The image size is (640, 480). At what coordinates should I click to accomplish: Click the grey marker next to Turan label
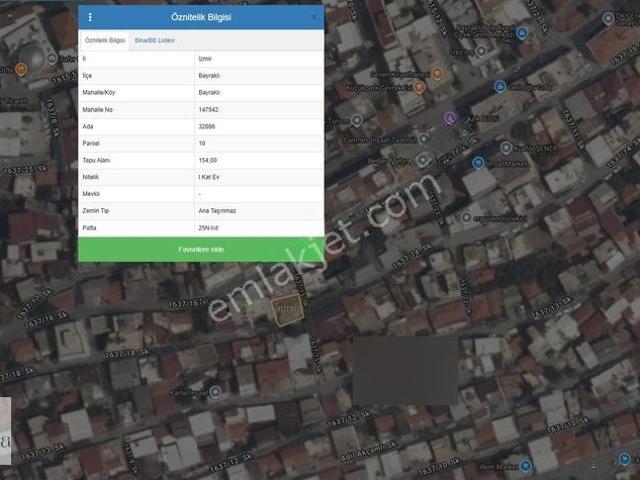pos(357,121)
